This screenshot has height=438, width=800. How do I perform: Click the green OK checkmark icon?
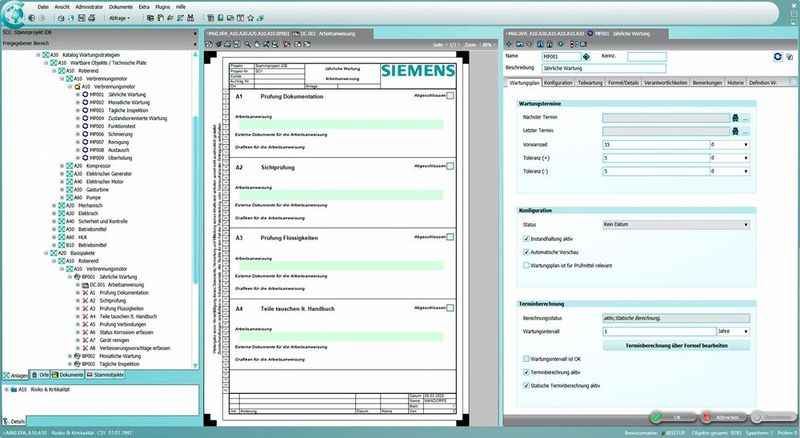click(x=656, y=417)
